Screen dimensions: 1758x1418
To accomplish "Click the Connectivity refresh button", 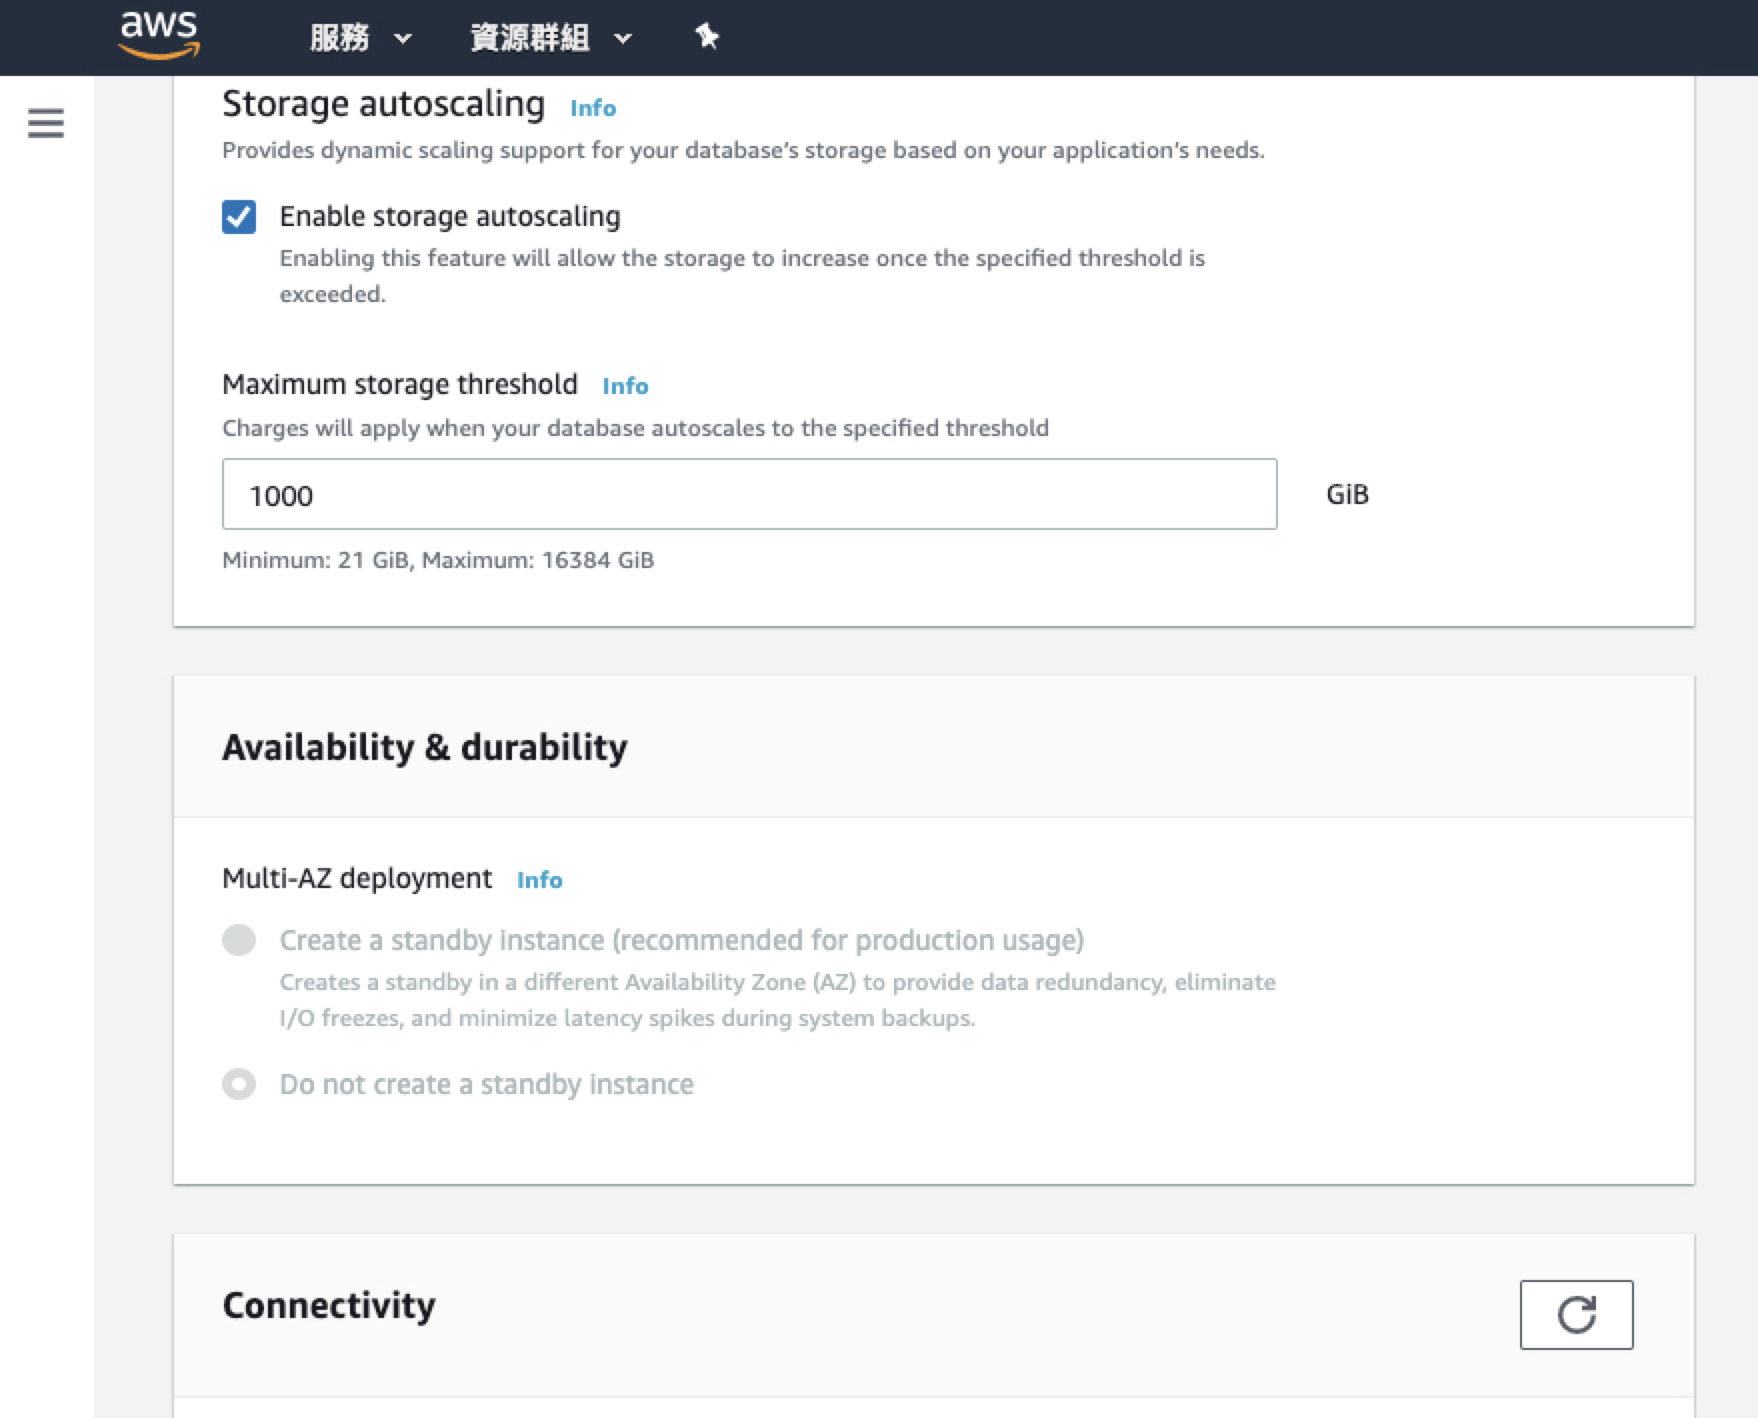I will tap(1575, 1314).
